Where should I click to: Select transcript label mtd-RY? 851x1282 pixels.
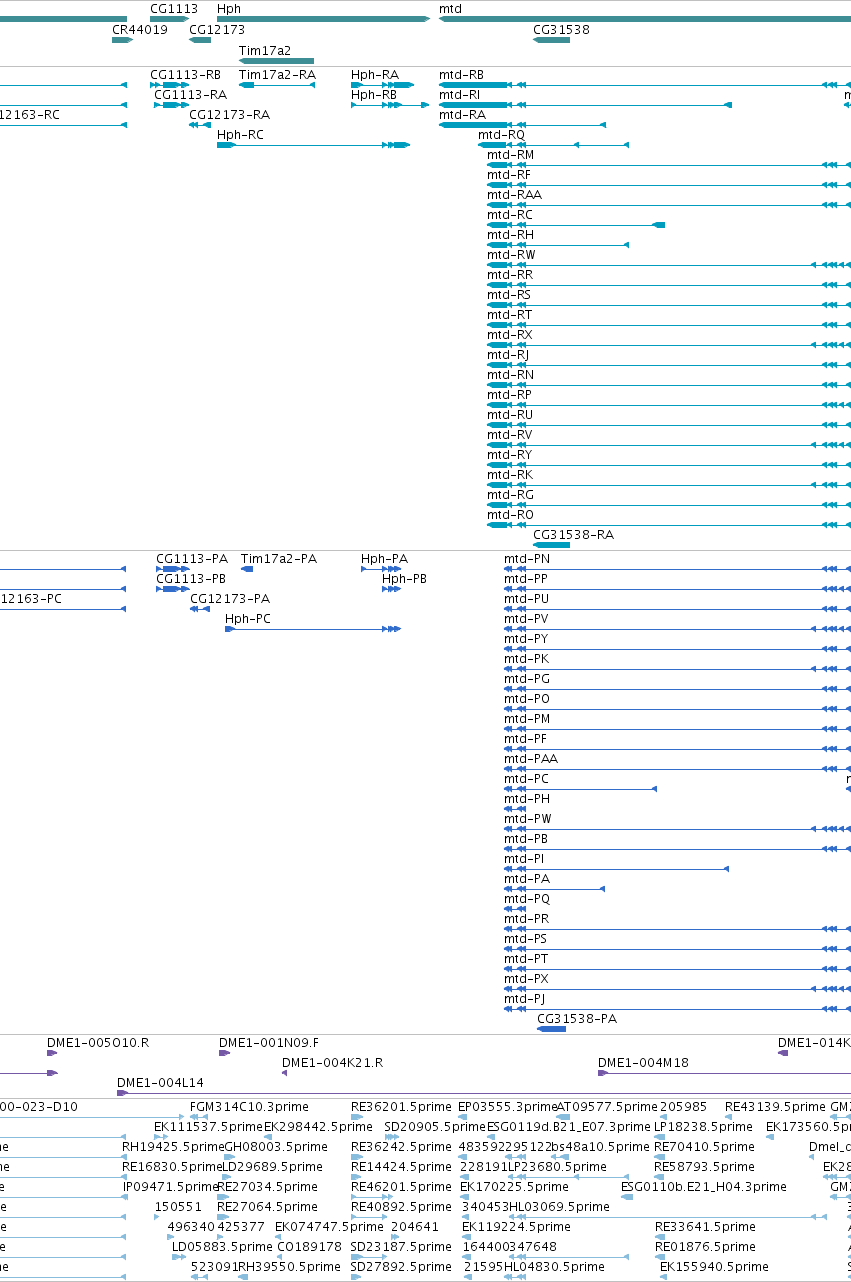pyautogui.click(x=510, y=455)
